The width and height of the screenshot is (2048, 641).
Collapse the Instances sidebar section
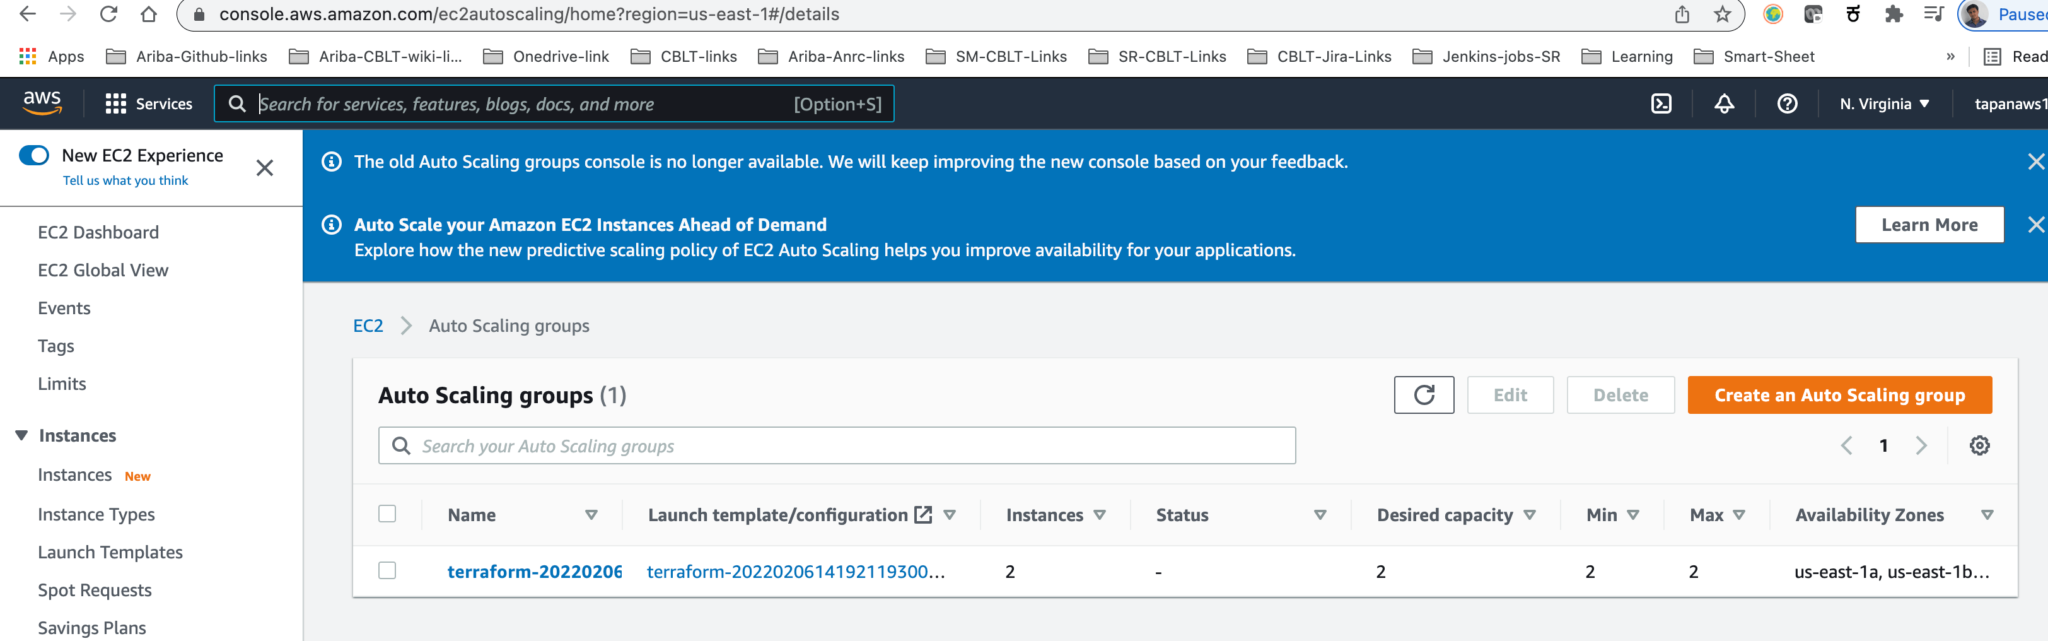[x=21, y=436]
